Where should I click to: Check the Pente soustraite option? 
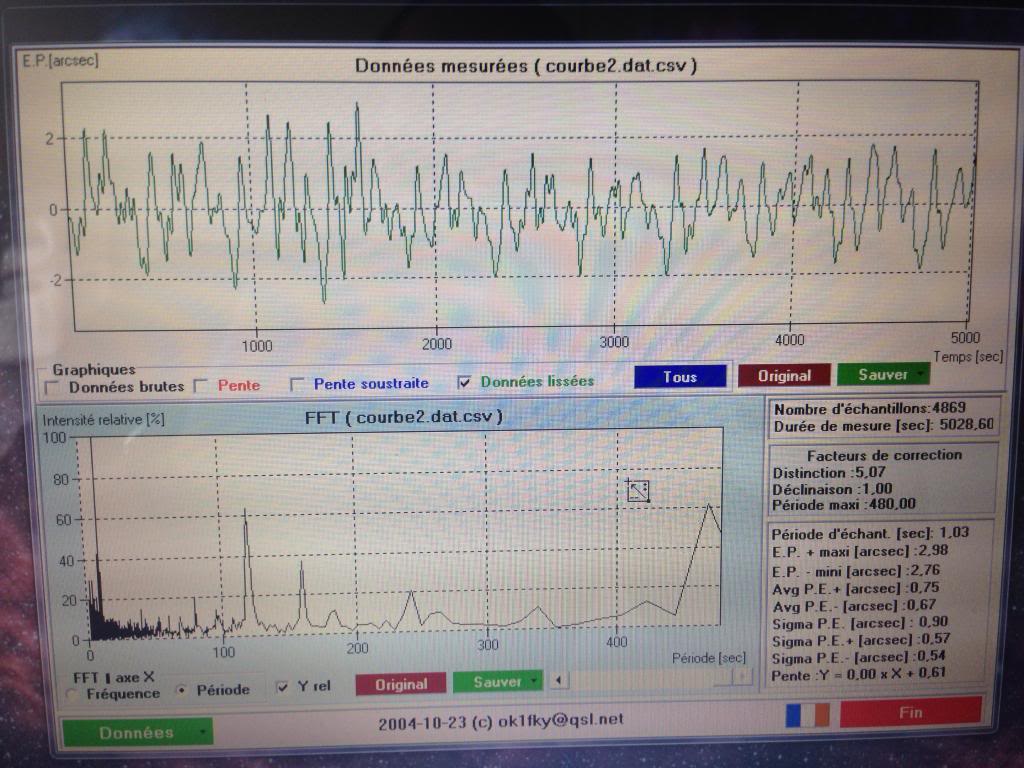click(297, 384)
